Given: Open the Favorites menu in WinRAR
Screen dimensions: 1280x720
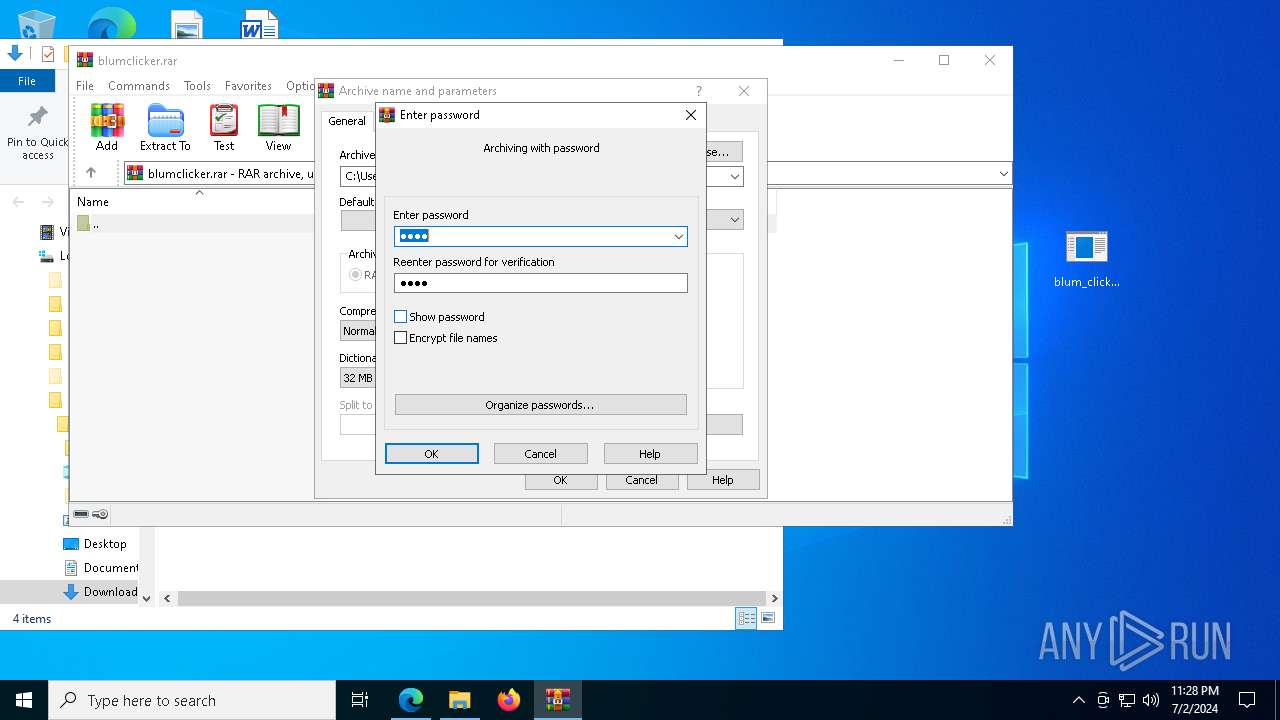Looking at the screenshot, I should tap(248, 86).
